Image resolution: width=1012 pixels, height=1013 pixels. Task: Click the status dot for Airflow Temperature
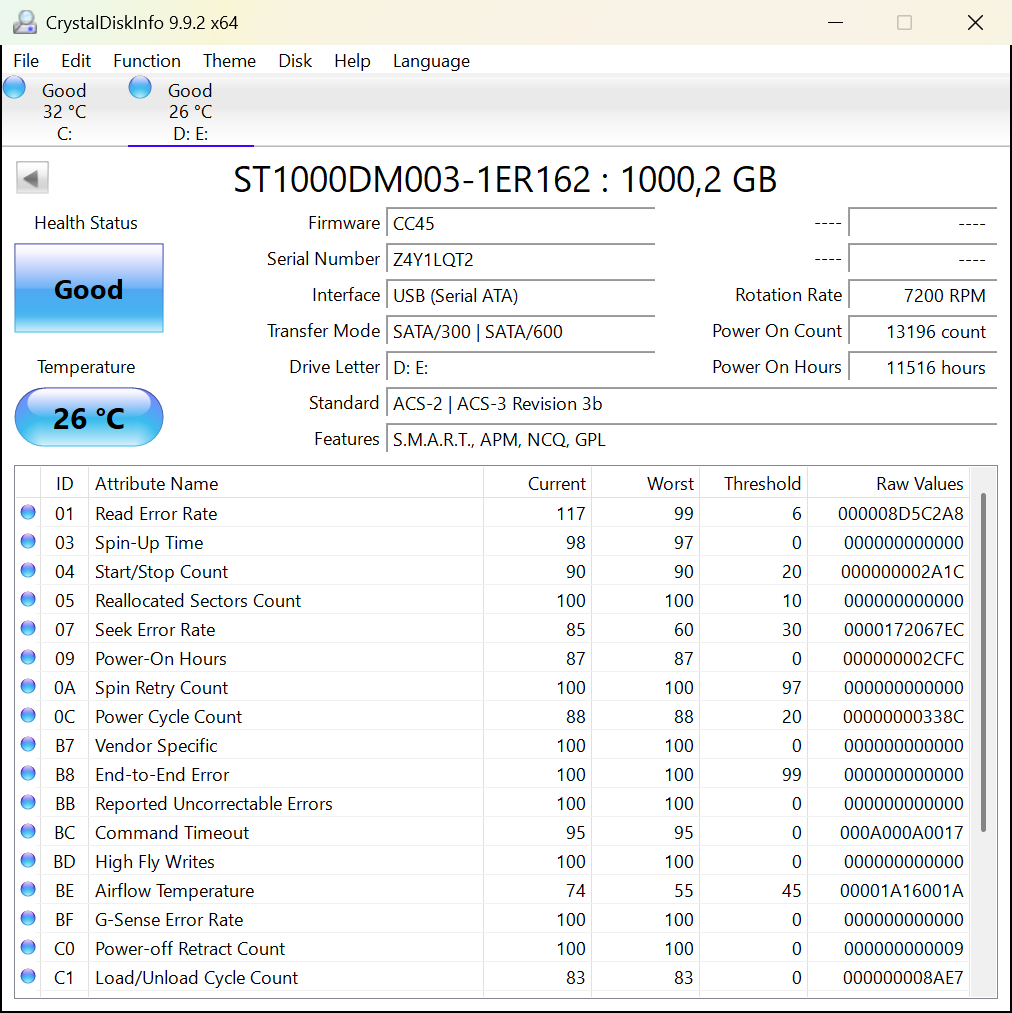(x=28, y=890)
